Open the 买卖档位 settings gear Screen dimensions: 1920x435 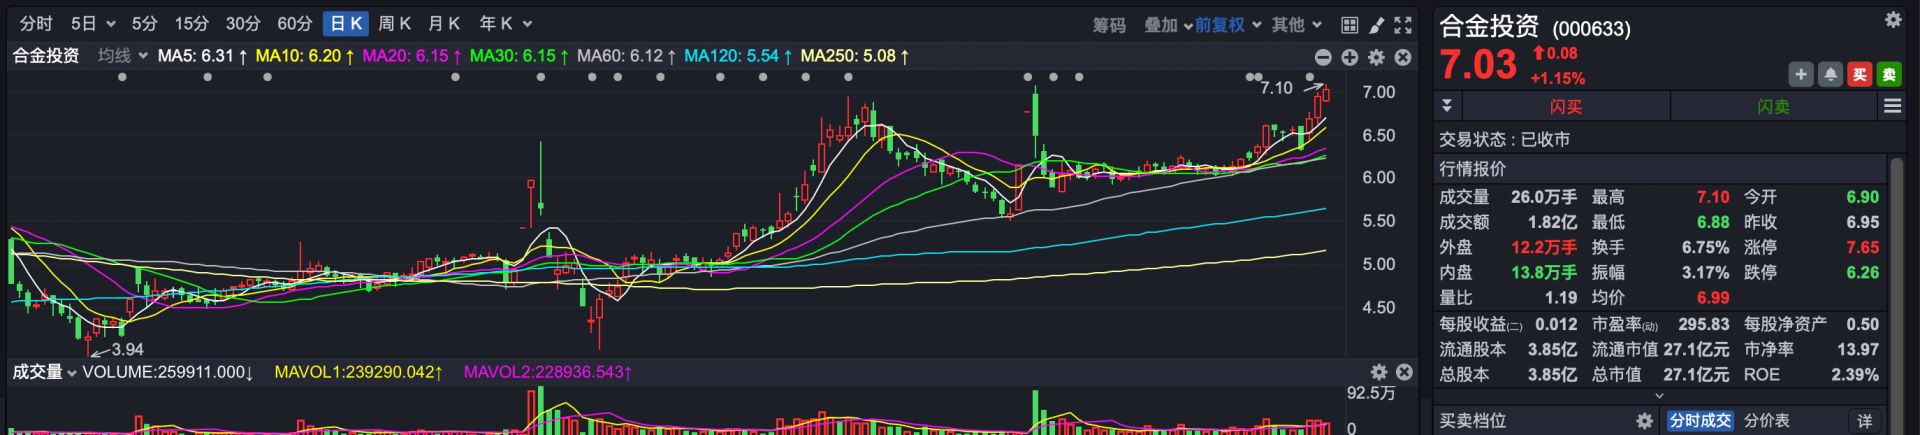point(1644,421)
